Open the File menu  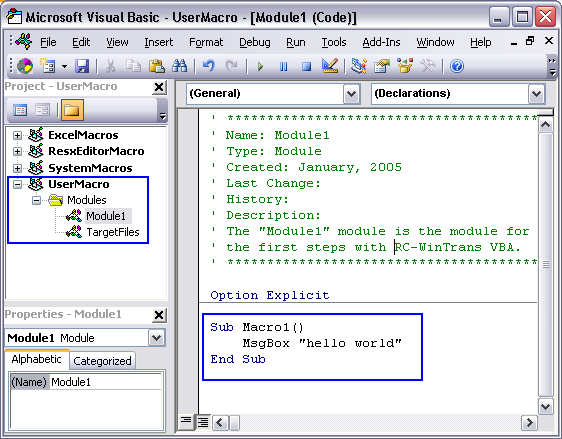coord(48,42)
